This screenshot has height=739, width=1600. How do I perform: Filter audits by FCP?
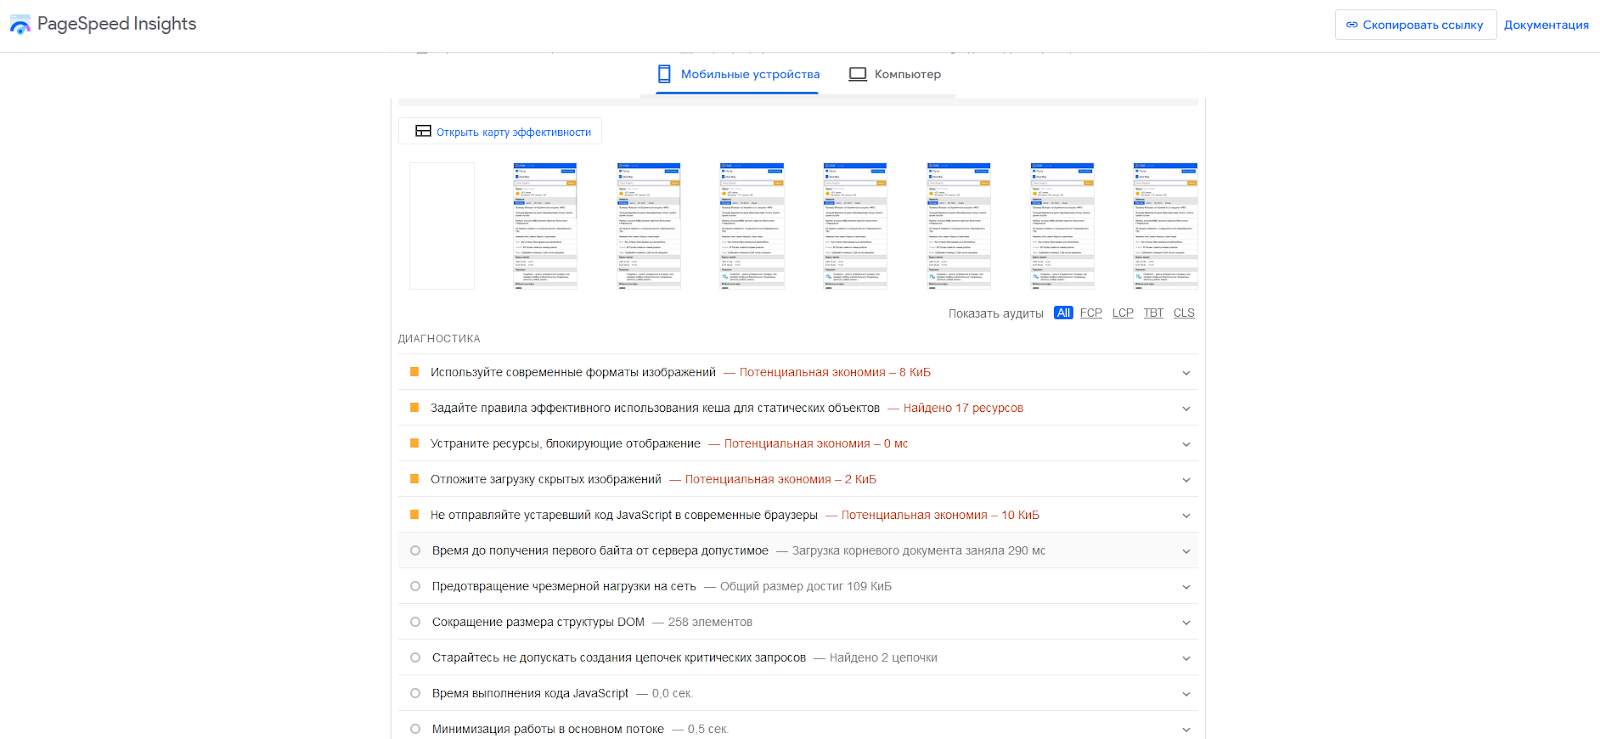[1091, 313]
